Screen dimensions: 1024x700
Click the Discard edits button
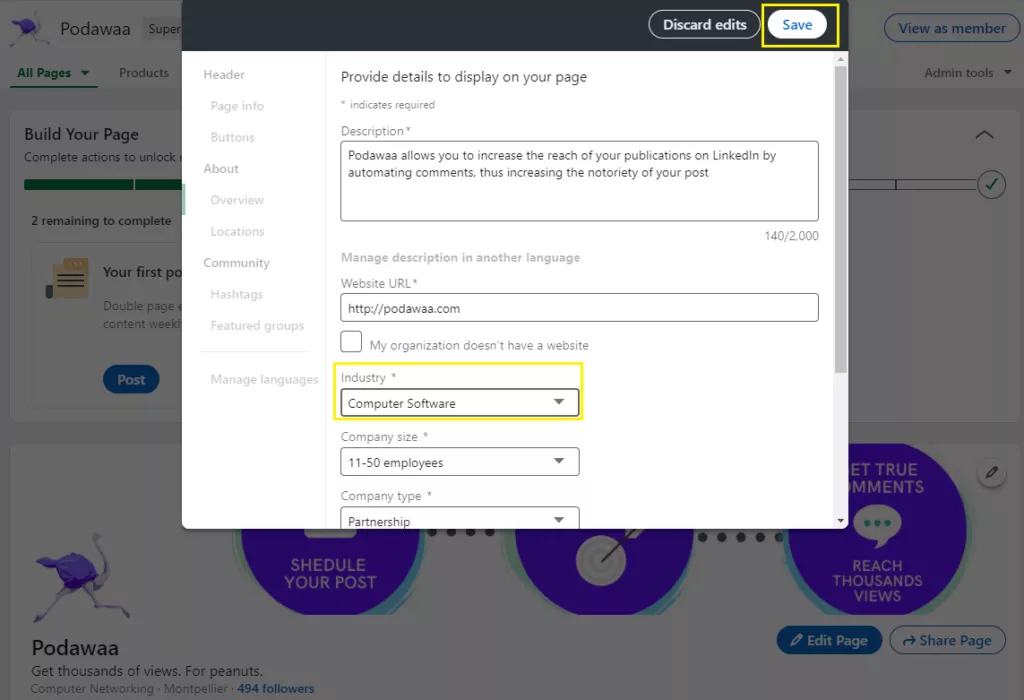pos(704,25)
